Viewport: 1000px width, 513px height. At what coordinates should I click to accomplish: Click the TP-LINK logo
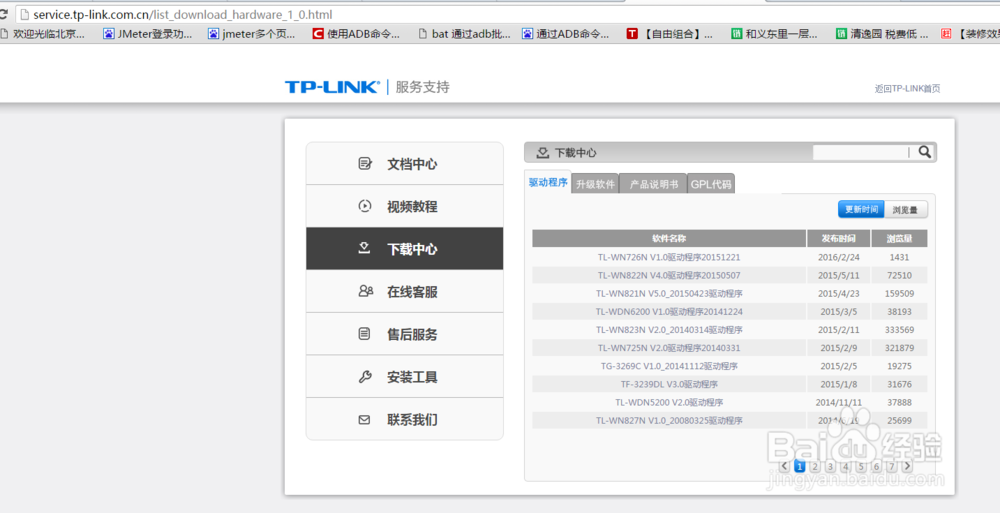pos(332,87)
